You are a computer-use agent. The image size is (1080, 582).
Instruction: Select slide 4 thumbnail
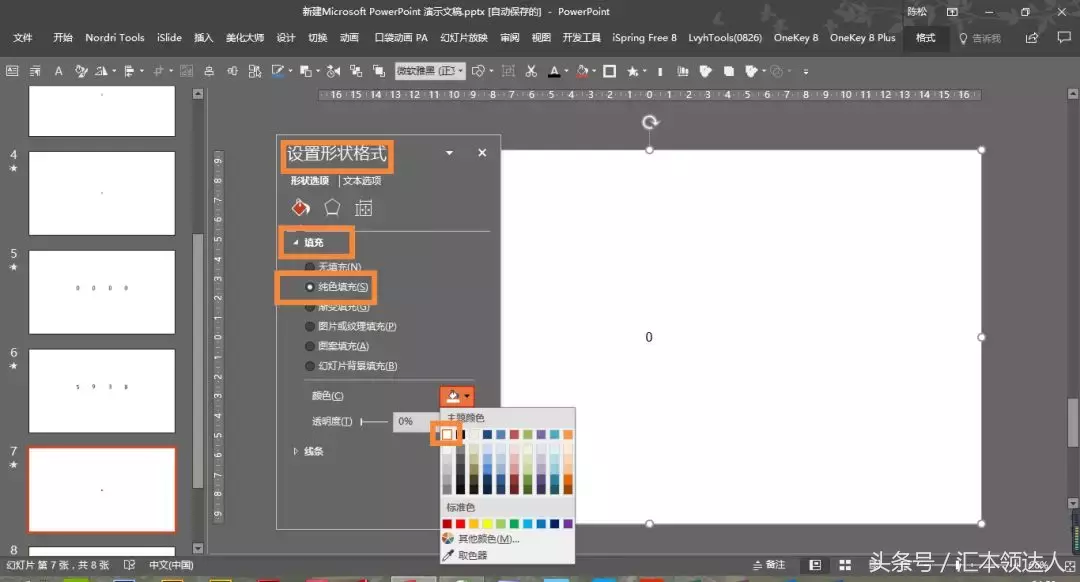click(x=102, y=193)
